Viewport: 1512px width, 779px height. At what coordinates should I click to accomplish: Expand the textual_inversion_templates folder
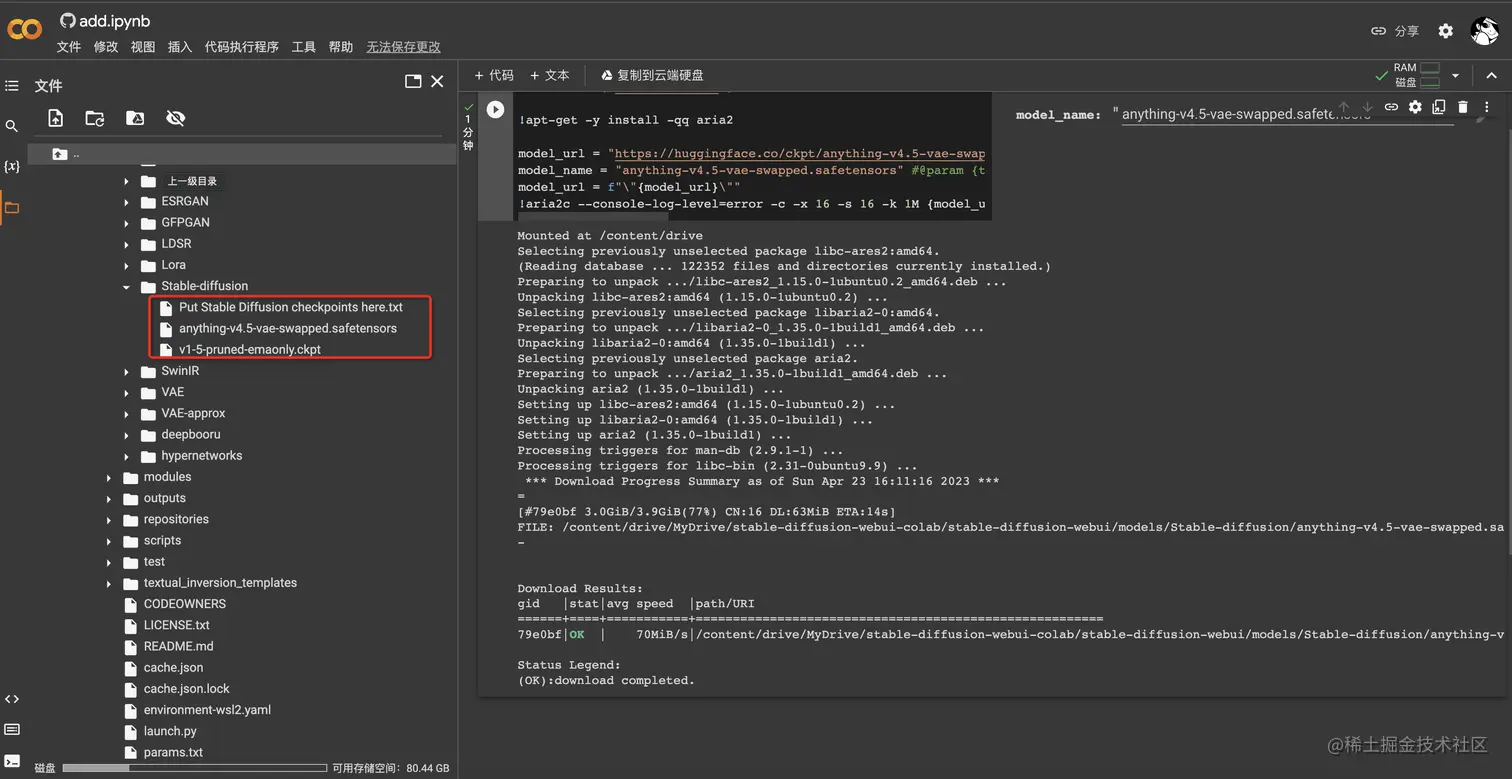click(x=108, y=583)
